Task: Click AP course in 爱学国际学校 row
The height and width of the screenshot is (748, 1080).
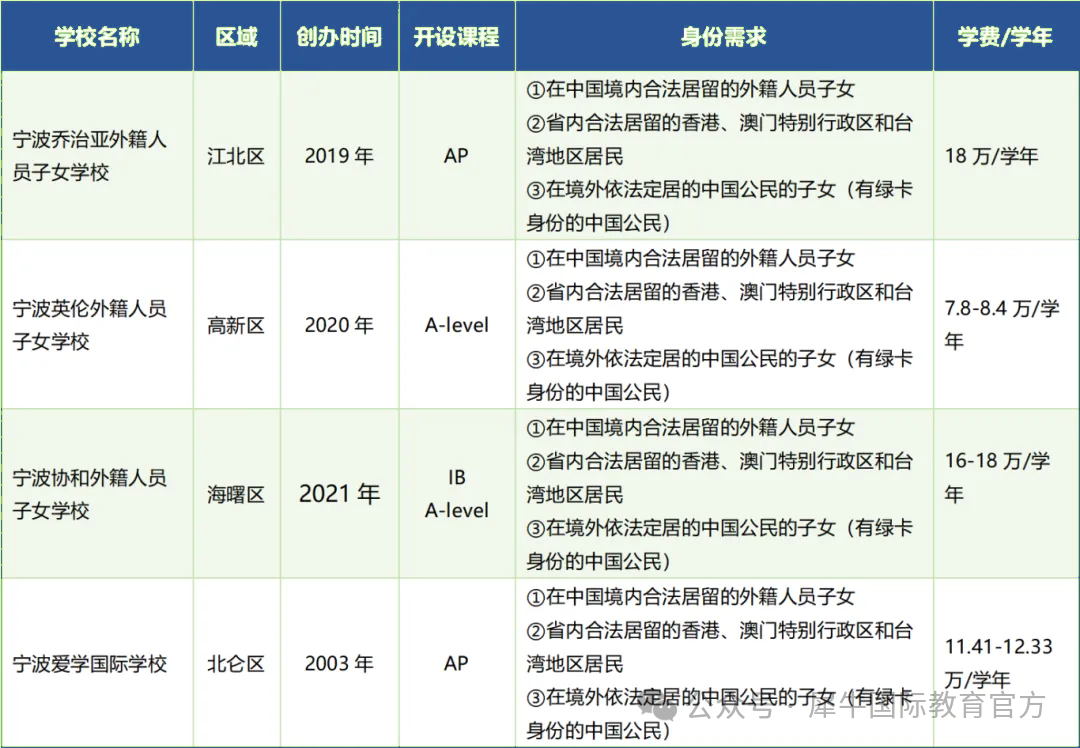Action: pyautogui.click(x=456, y=663)
